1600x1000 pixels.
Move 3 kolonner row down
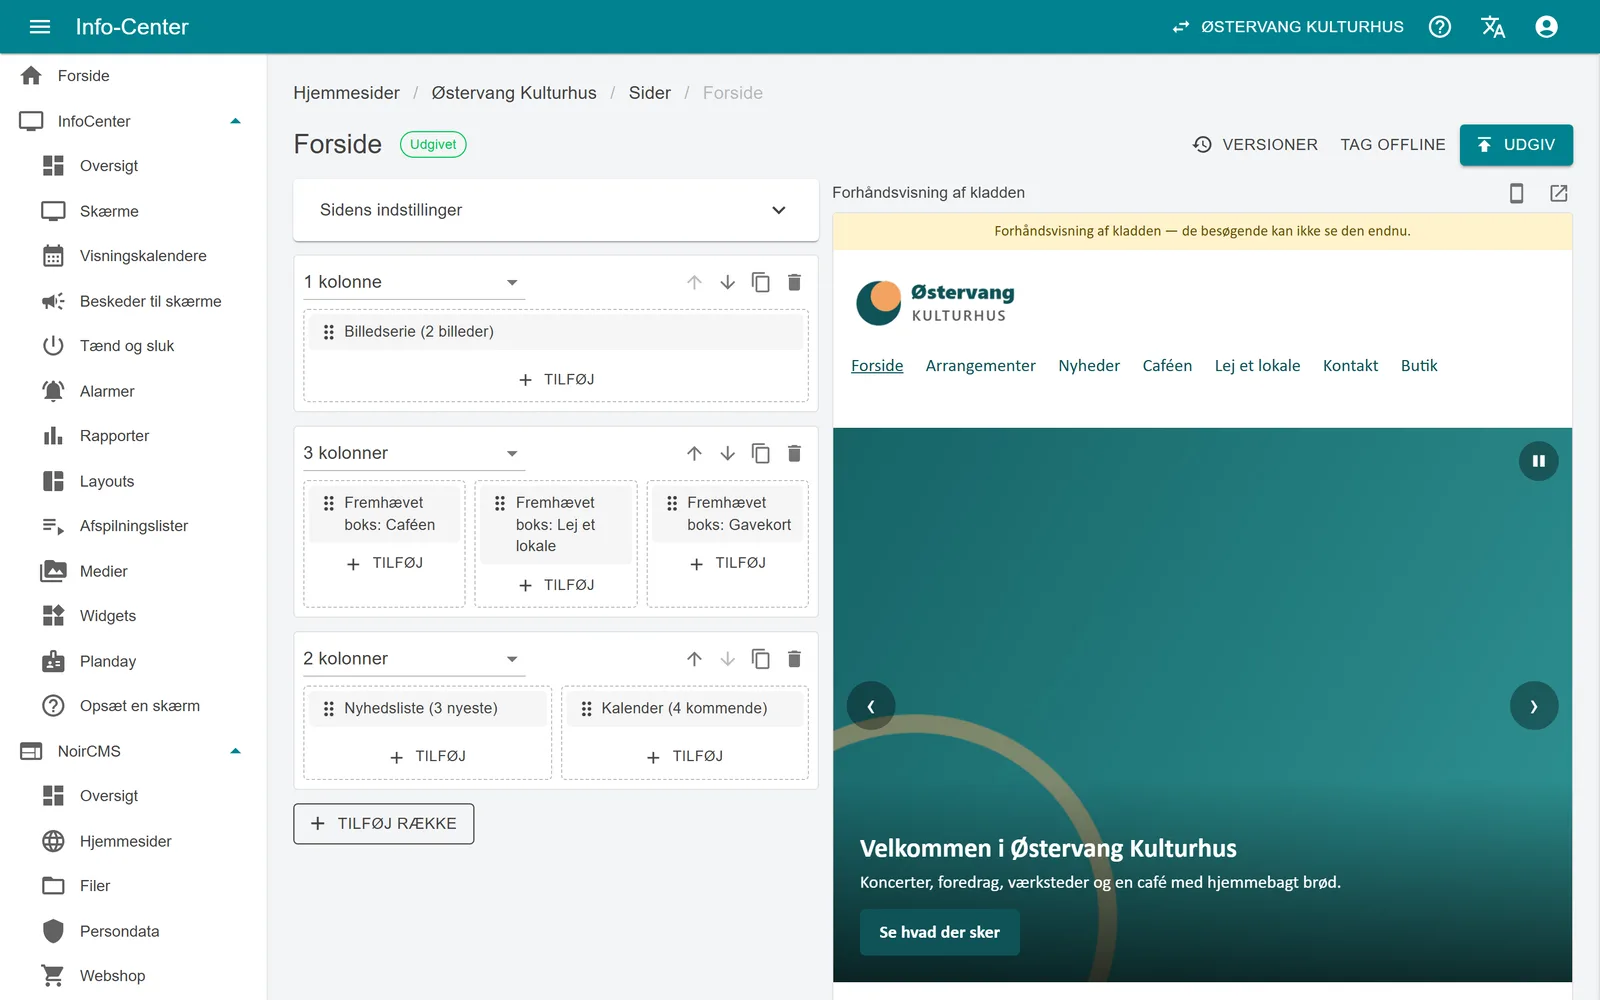tap(728, 453)
